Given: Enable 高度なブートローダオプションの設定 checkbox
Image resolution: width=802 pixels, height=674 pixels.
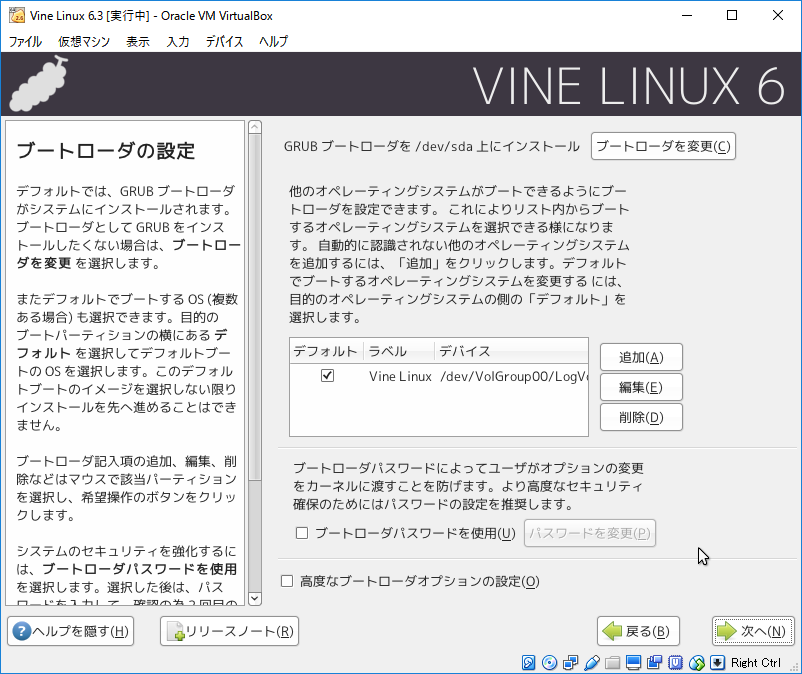Looking at the screenshot, I should (288, 581).
